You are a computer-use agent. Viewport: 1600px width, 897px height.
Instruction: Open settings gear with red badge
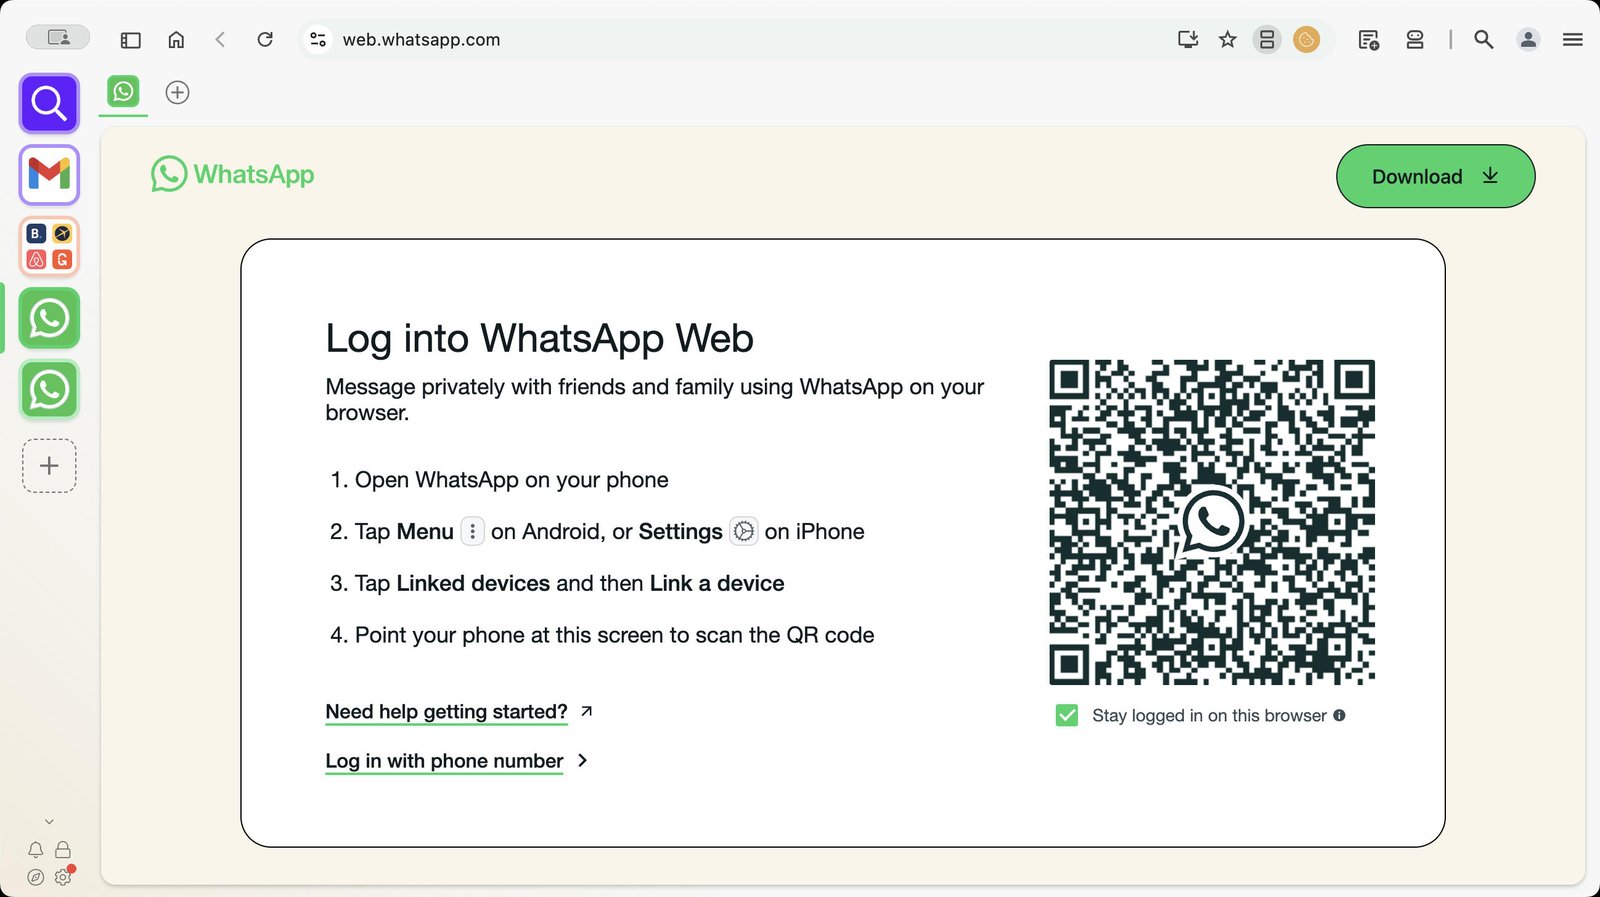(63, 877)
